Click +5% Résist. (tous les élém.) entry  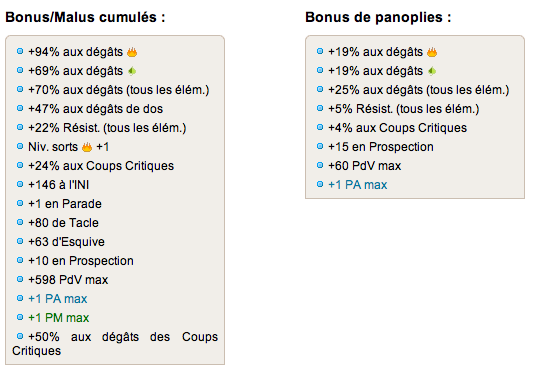[404, 109]
